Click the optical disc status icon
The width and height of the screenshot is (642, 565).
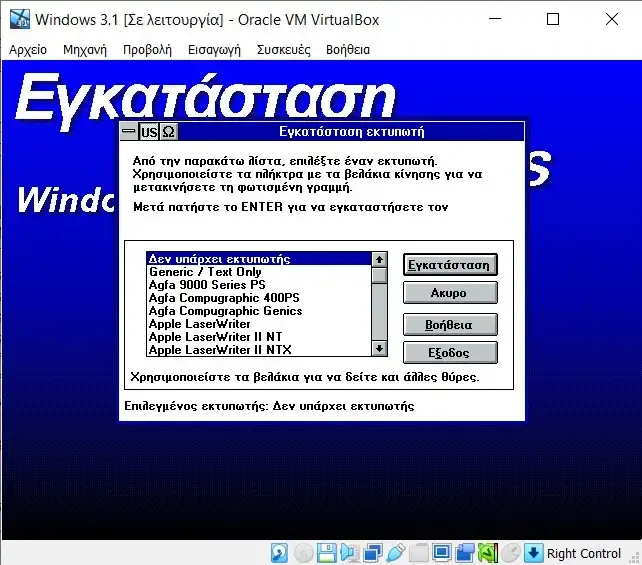(x=303, y=553)
